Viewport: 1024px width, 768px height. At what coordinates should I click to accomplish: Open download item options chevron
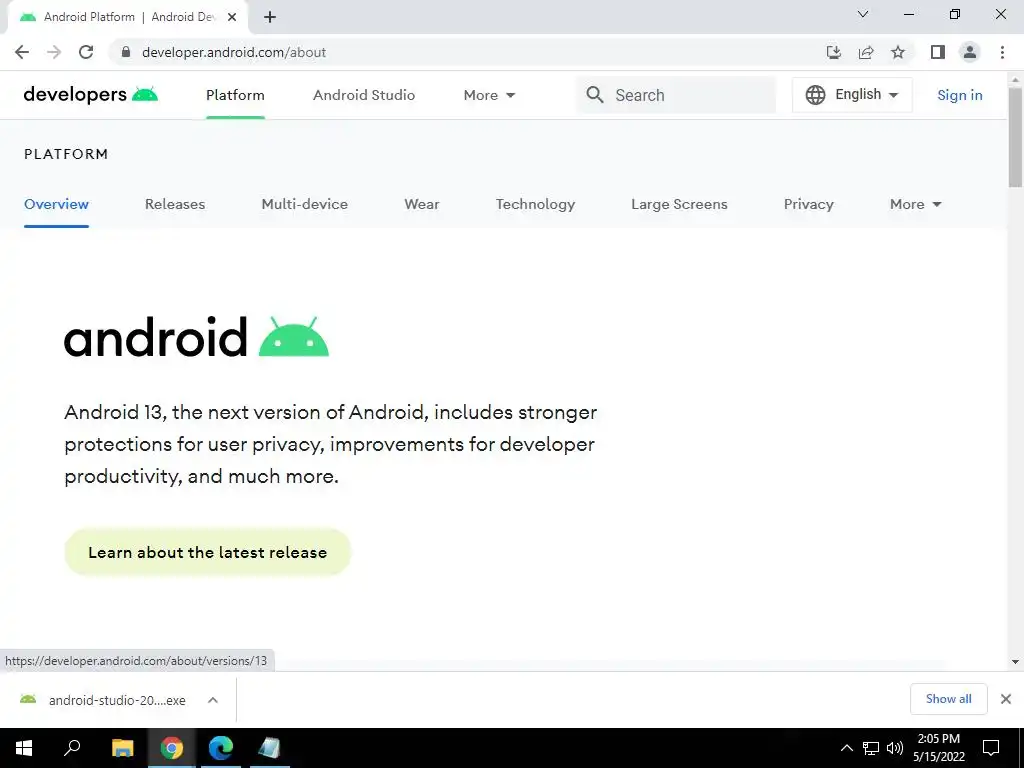pos(212,700)
